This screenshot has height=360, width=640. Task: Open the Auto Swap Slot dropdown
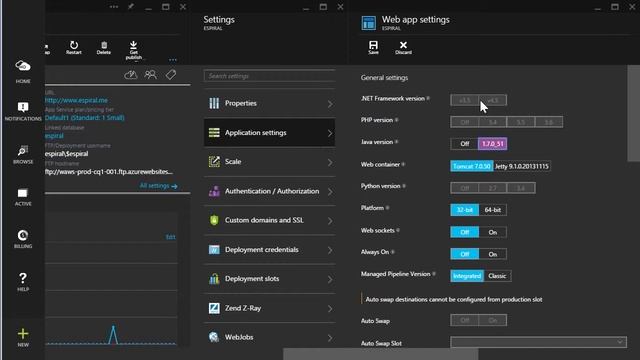(x=538, y=342)
